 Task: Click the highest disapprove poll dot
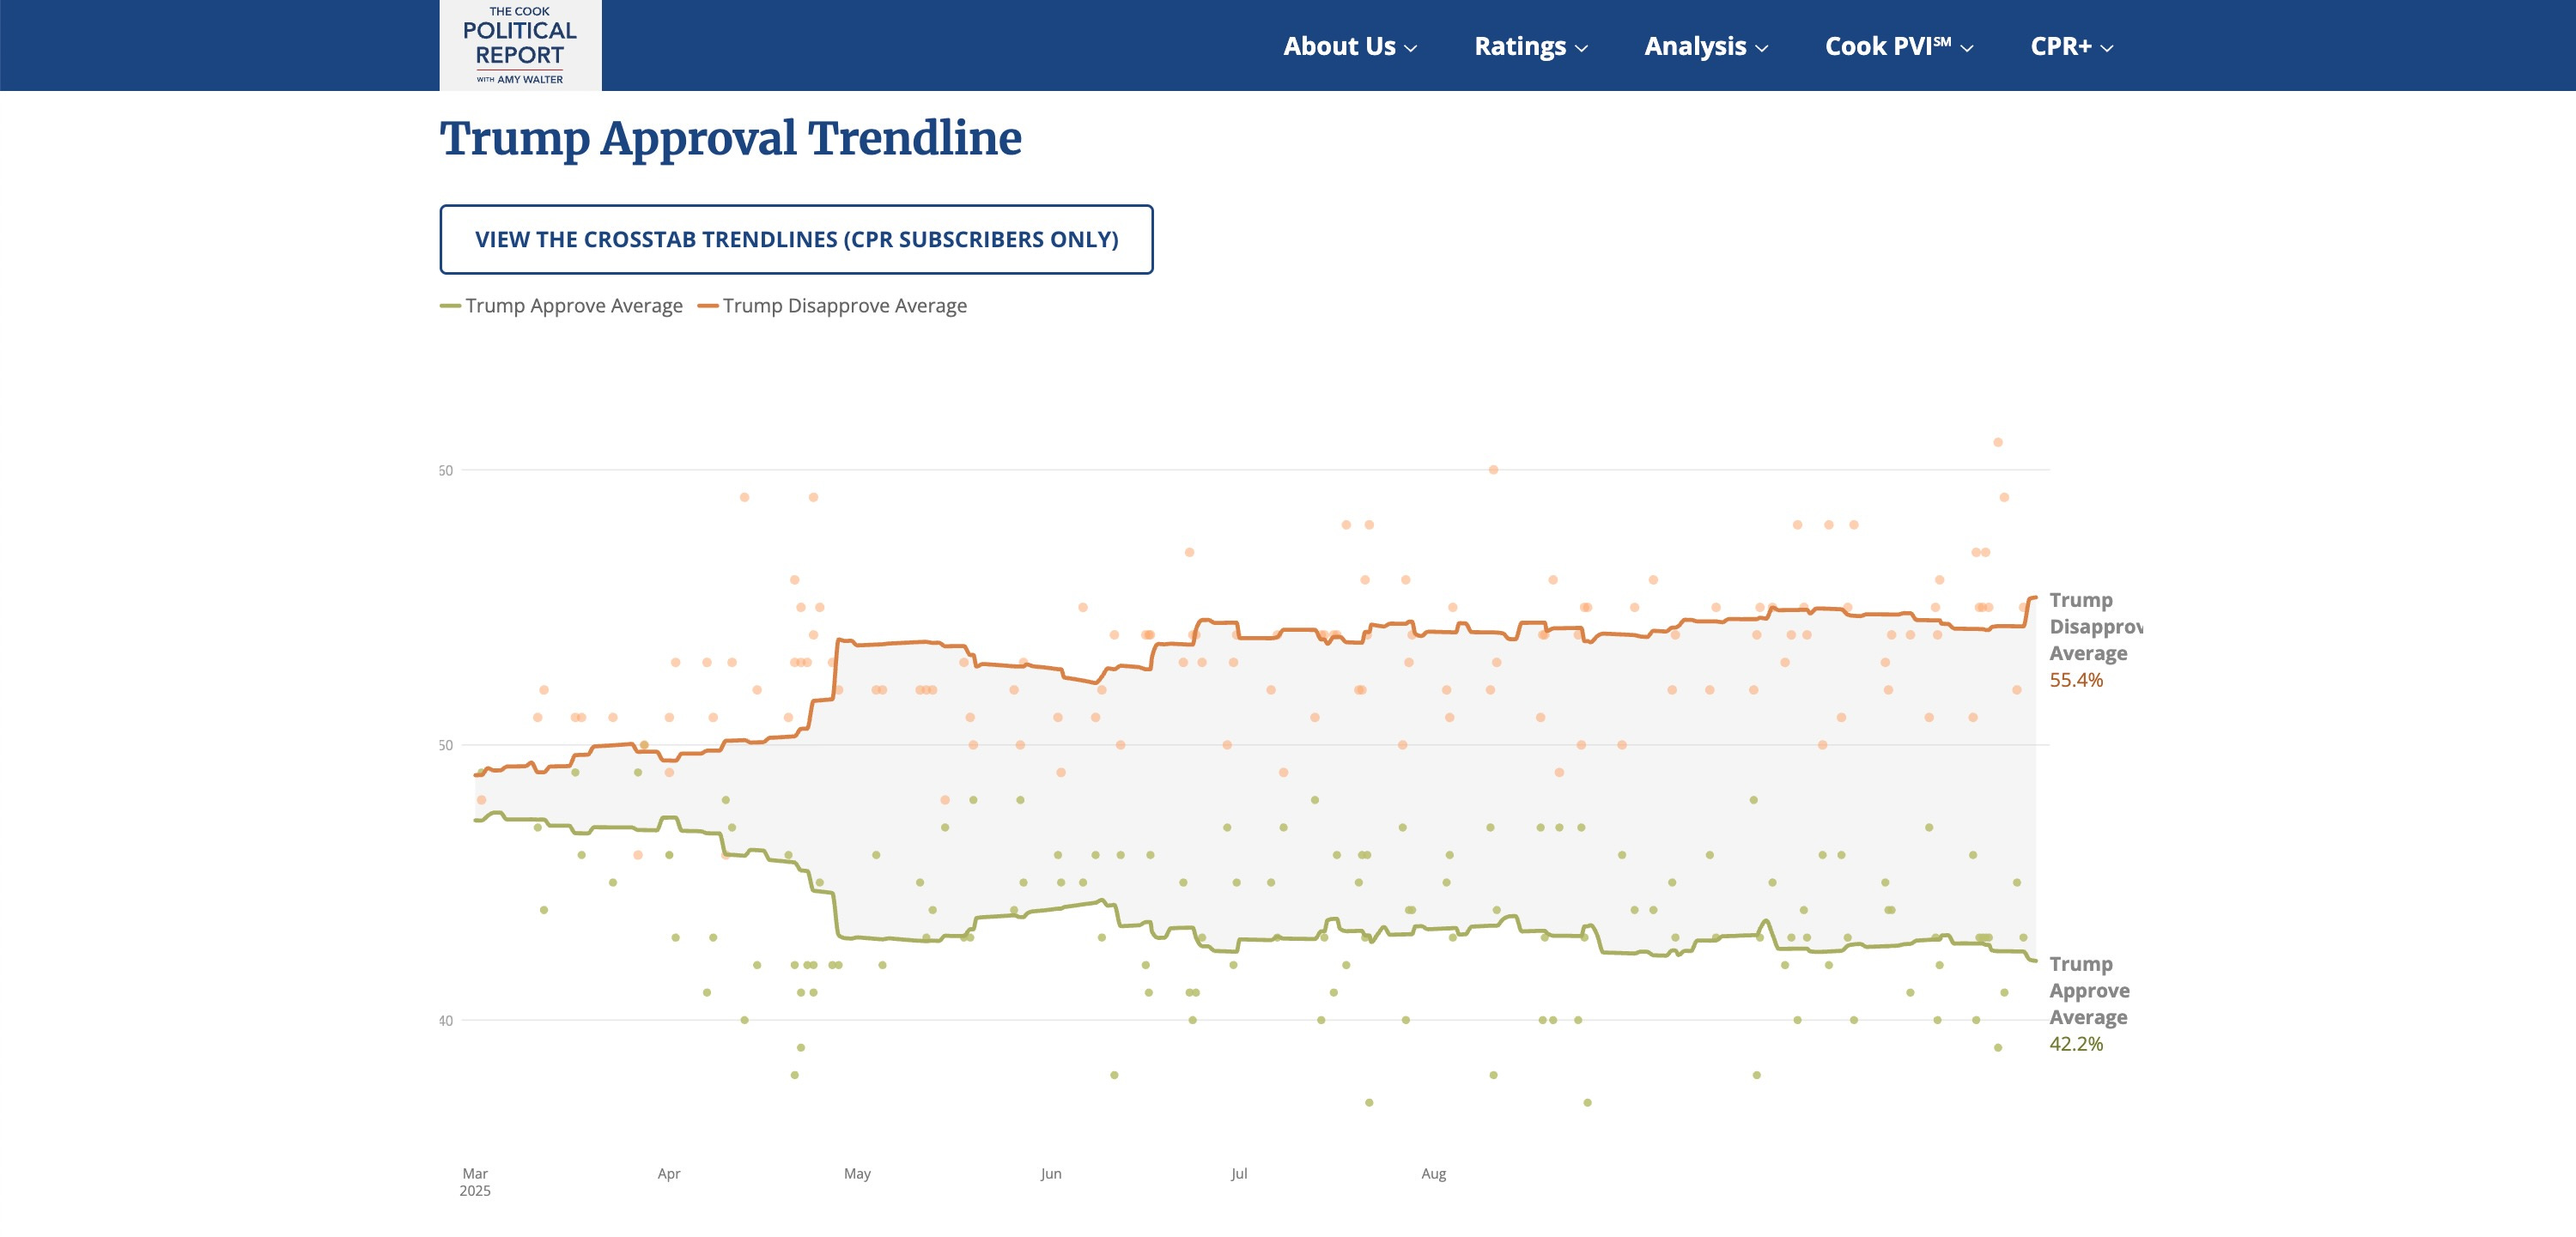[x=1997, y=442]
